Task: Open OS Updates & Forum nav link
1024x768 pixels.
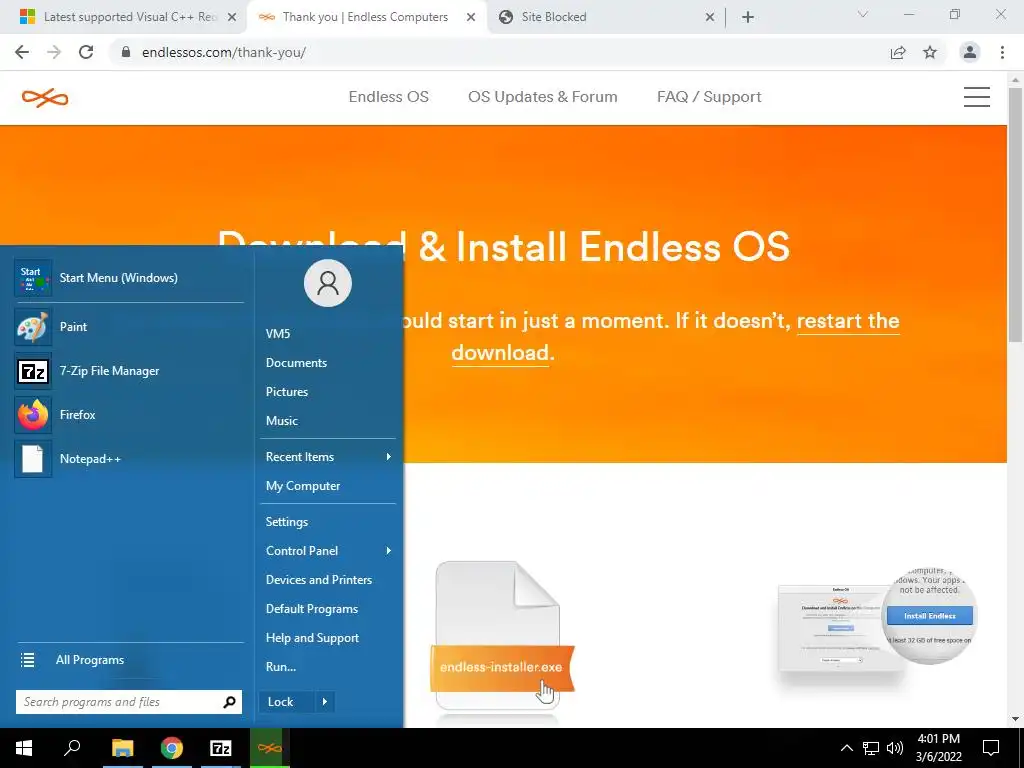Action: 543,97
